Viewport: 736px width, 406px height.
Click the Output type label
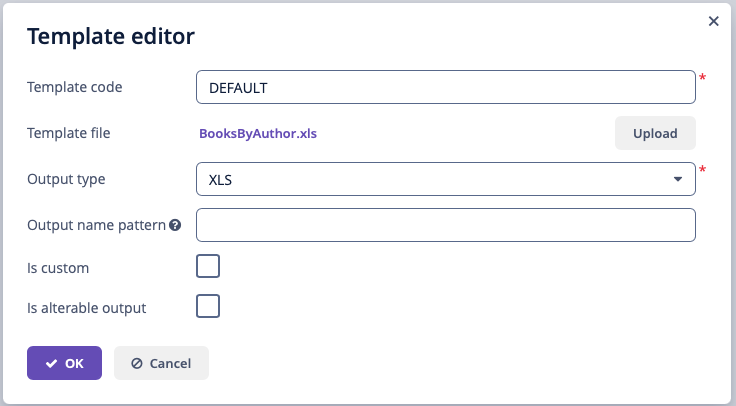pyautogui.click(x=66, y=179)
